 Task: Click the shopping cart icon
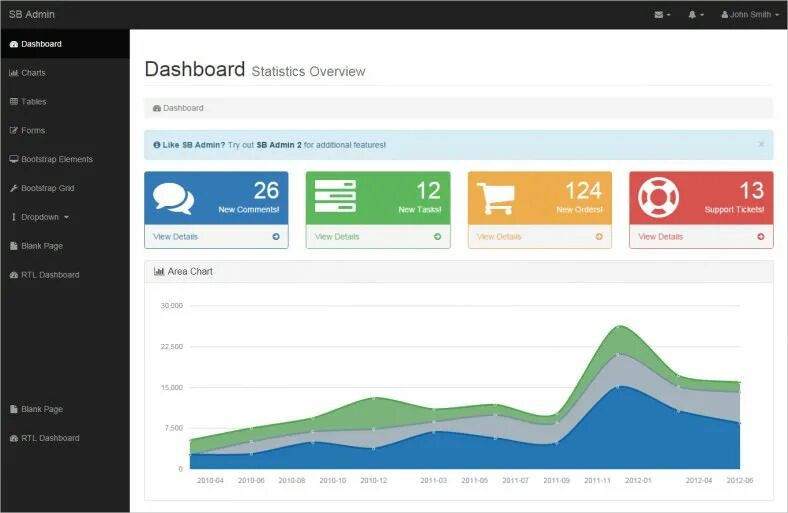[x=496, y=198]
